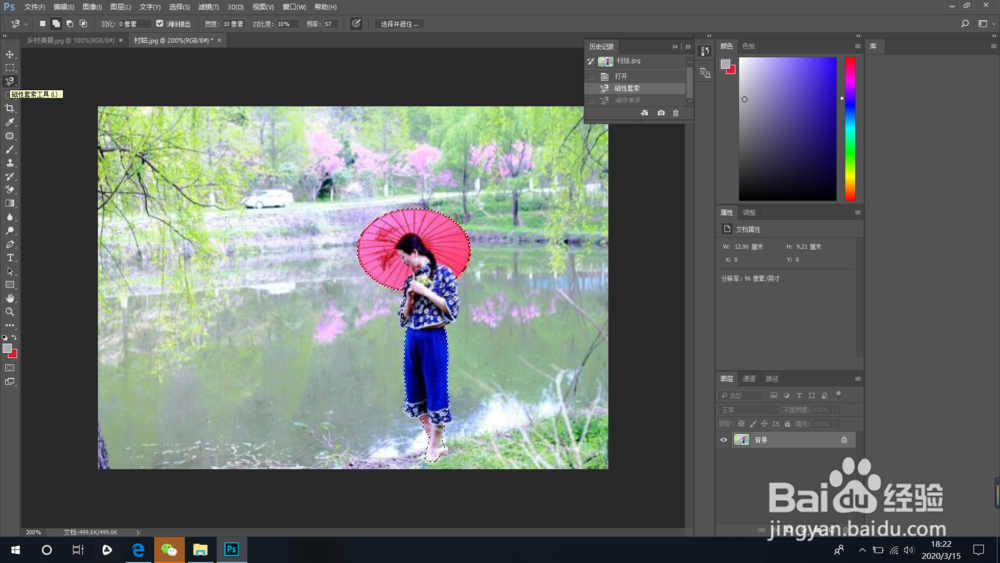The width and height of the screenshot is (1000, 563).
Task: Toggle history brush source on 村姑.jpg snapshot
Action: tap(591, 61)
